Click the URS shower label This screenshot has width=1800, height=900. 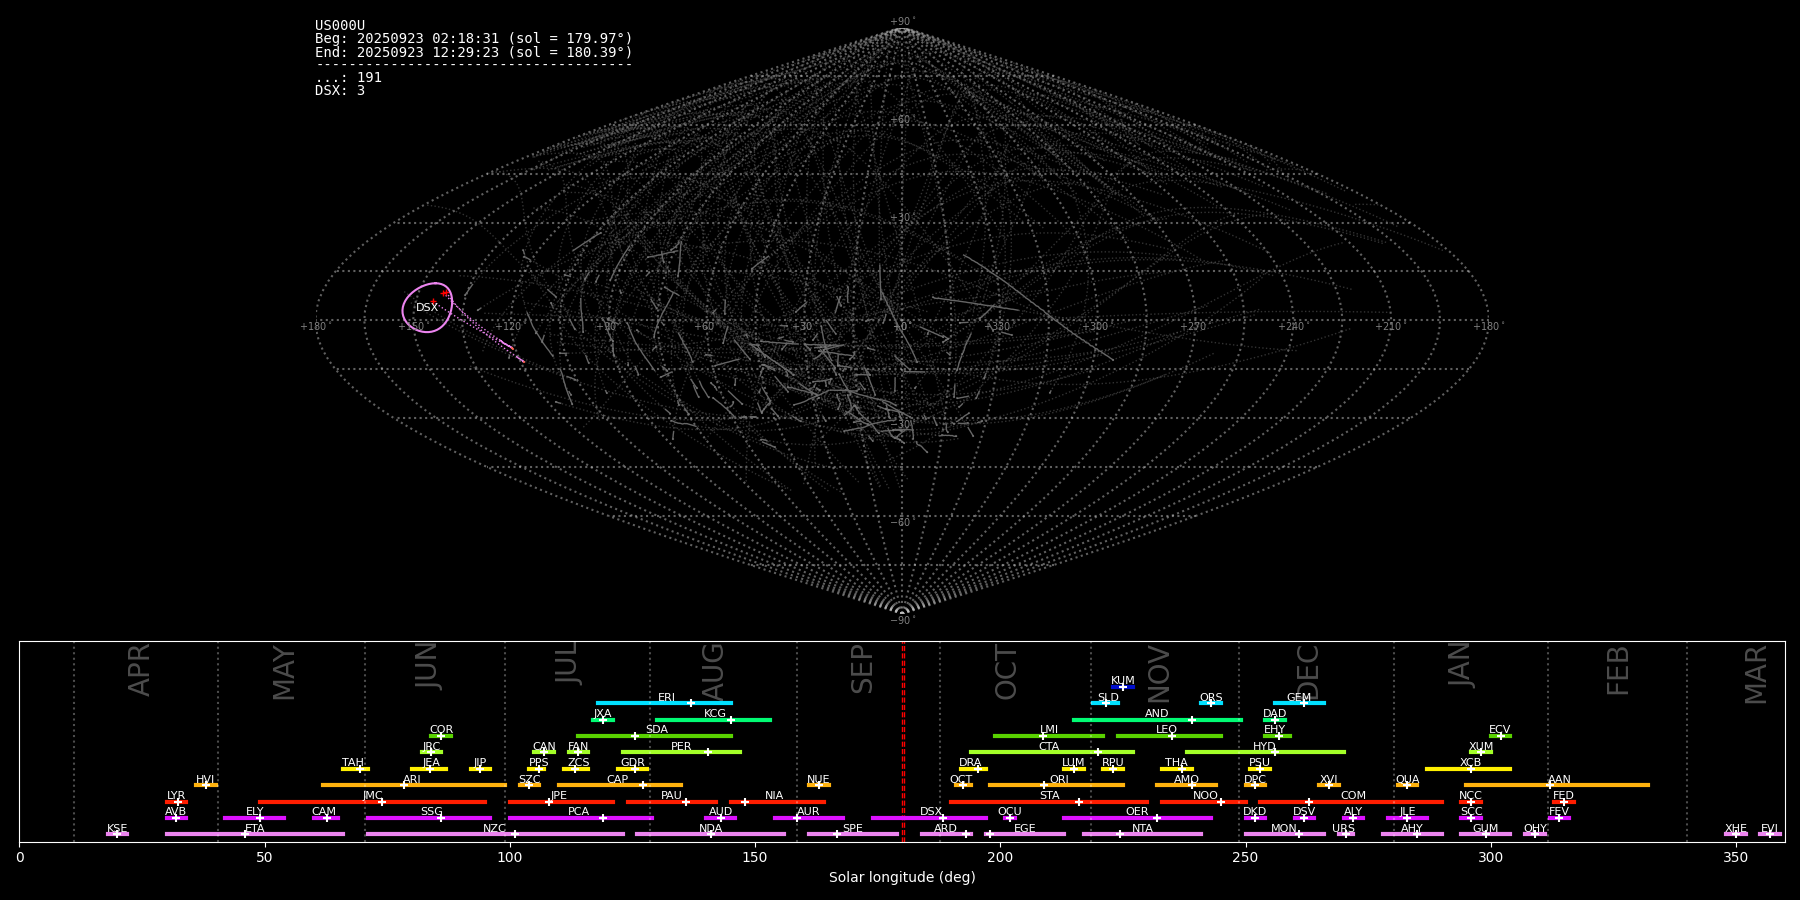tap(1343, 829)
